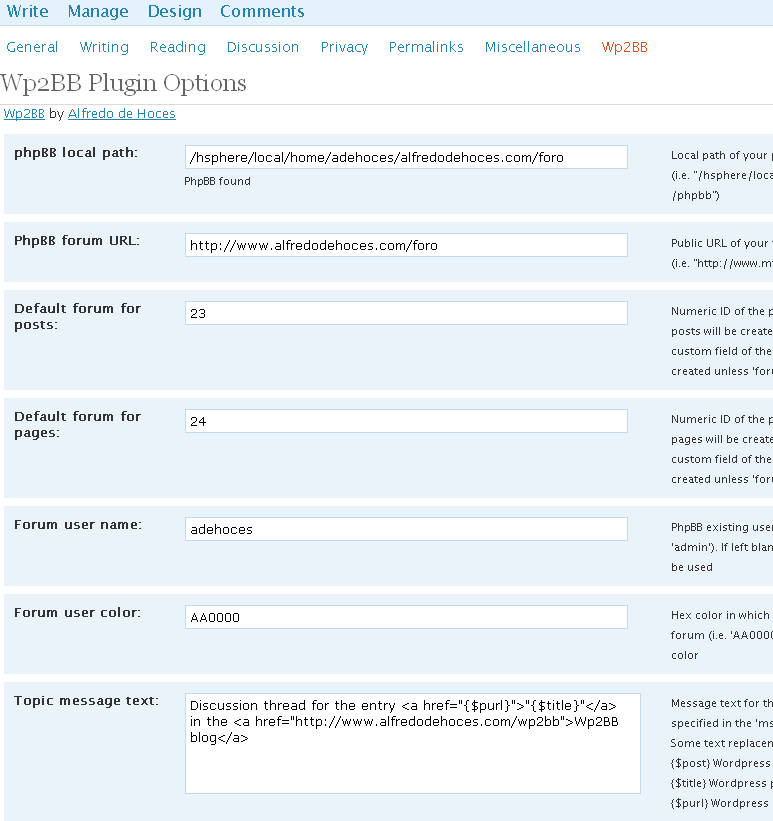Switch to Miscellaneous settings tab
Image resolution: width=773 pixels, height=821 pixels.
(x=533, y=47)
